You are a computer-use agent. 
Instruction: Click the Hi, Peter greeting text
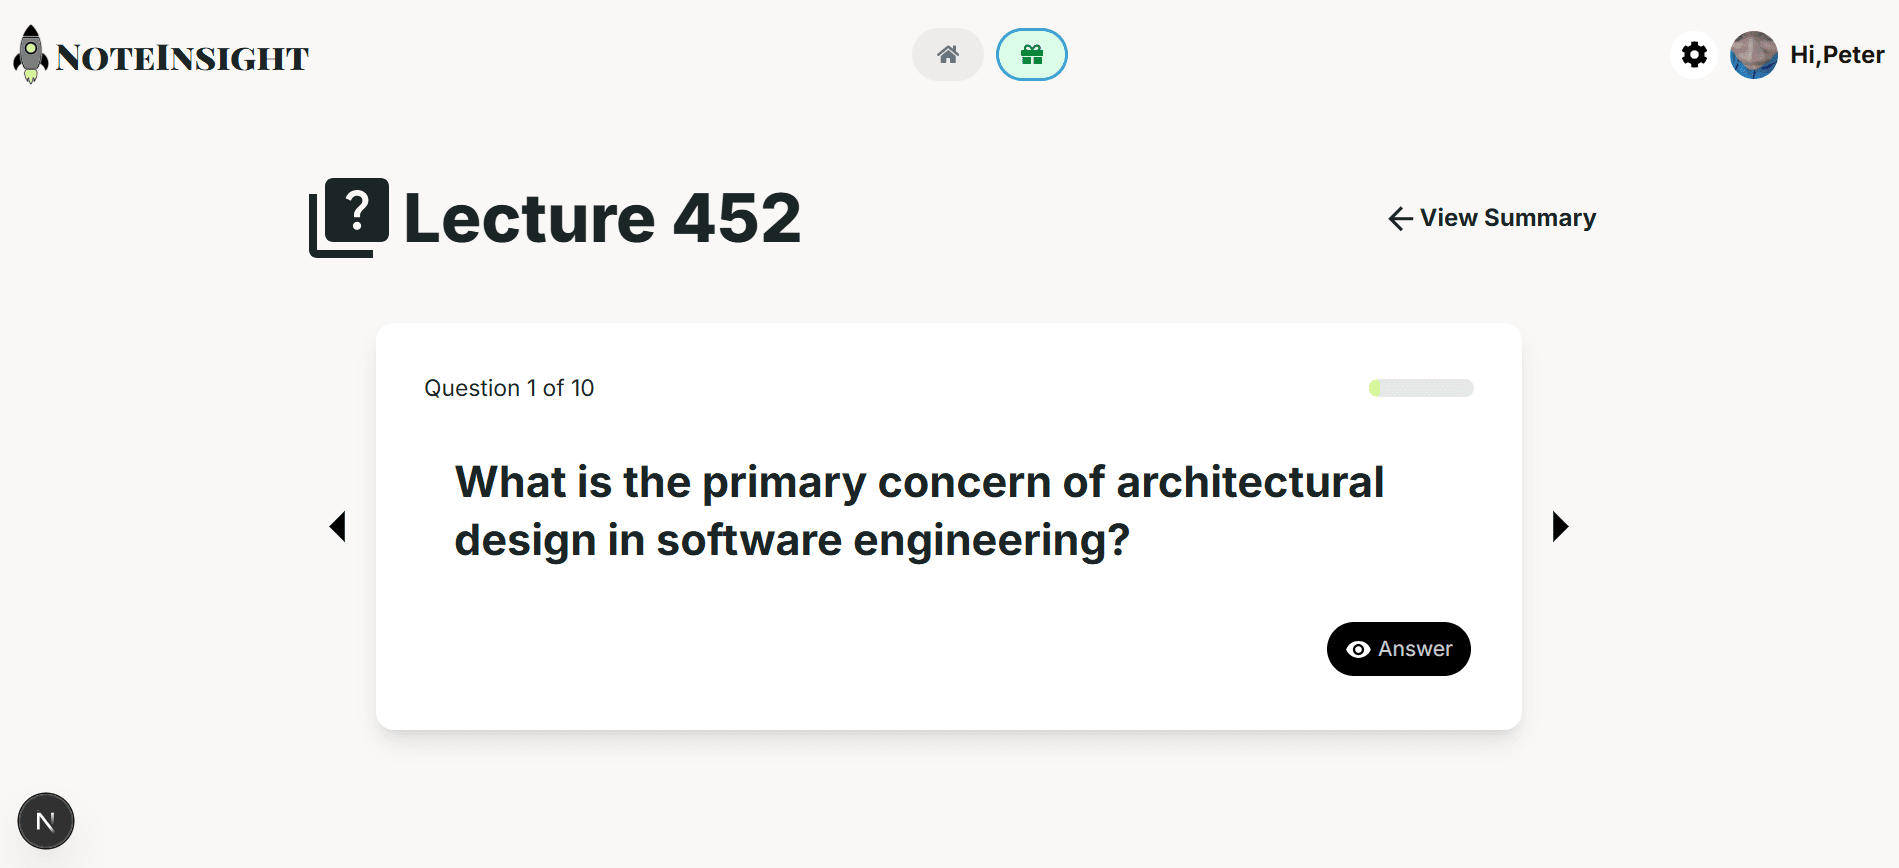click(x=1837, y=55)
